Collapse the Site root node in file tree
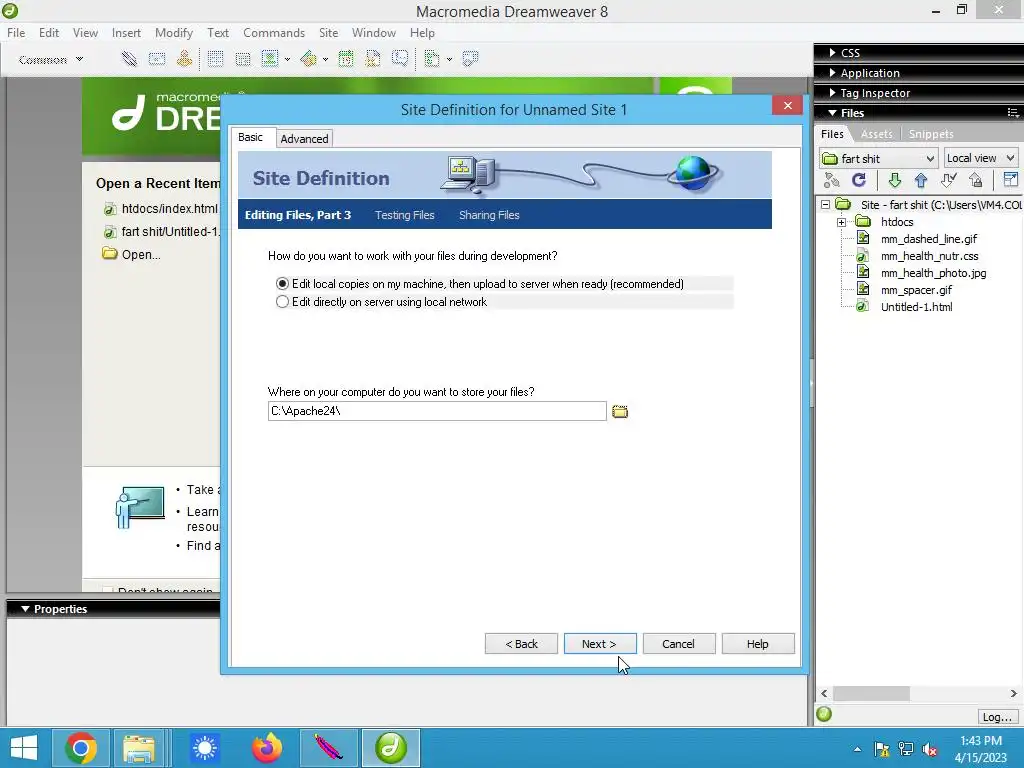The height and width of the screenshot is (768, 1024). 825,205
